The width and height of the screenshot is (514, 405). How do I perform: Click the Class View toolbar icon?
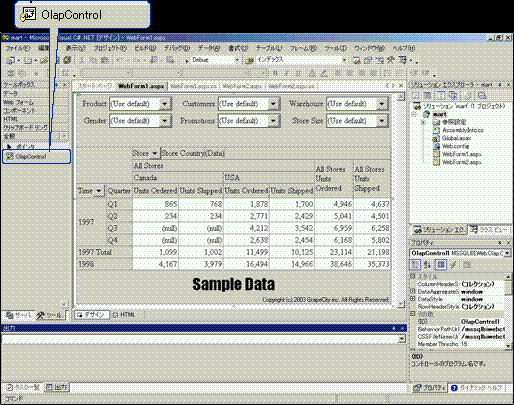coord(403,60)
